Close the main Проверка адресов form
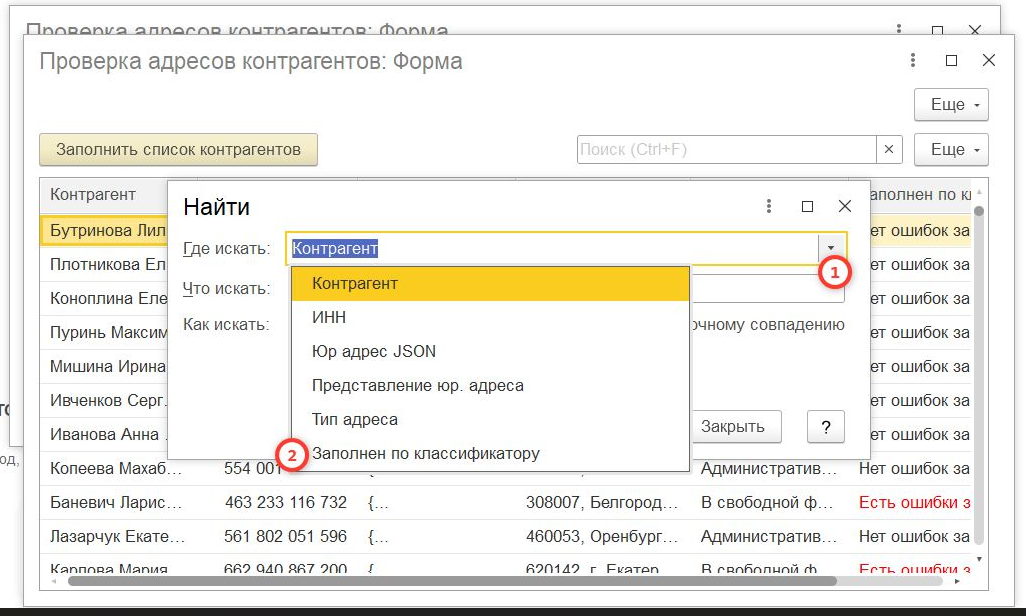1026x616 pixels. pos(989,61)
